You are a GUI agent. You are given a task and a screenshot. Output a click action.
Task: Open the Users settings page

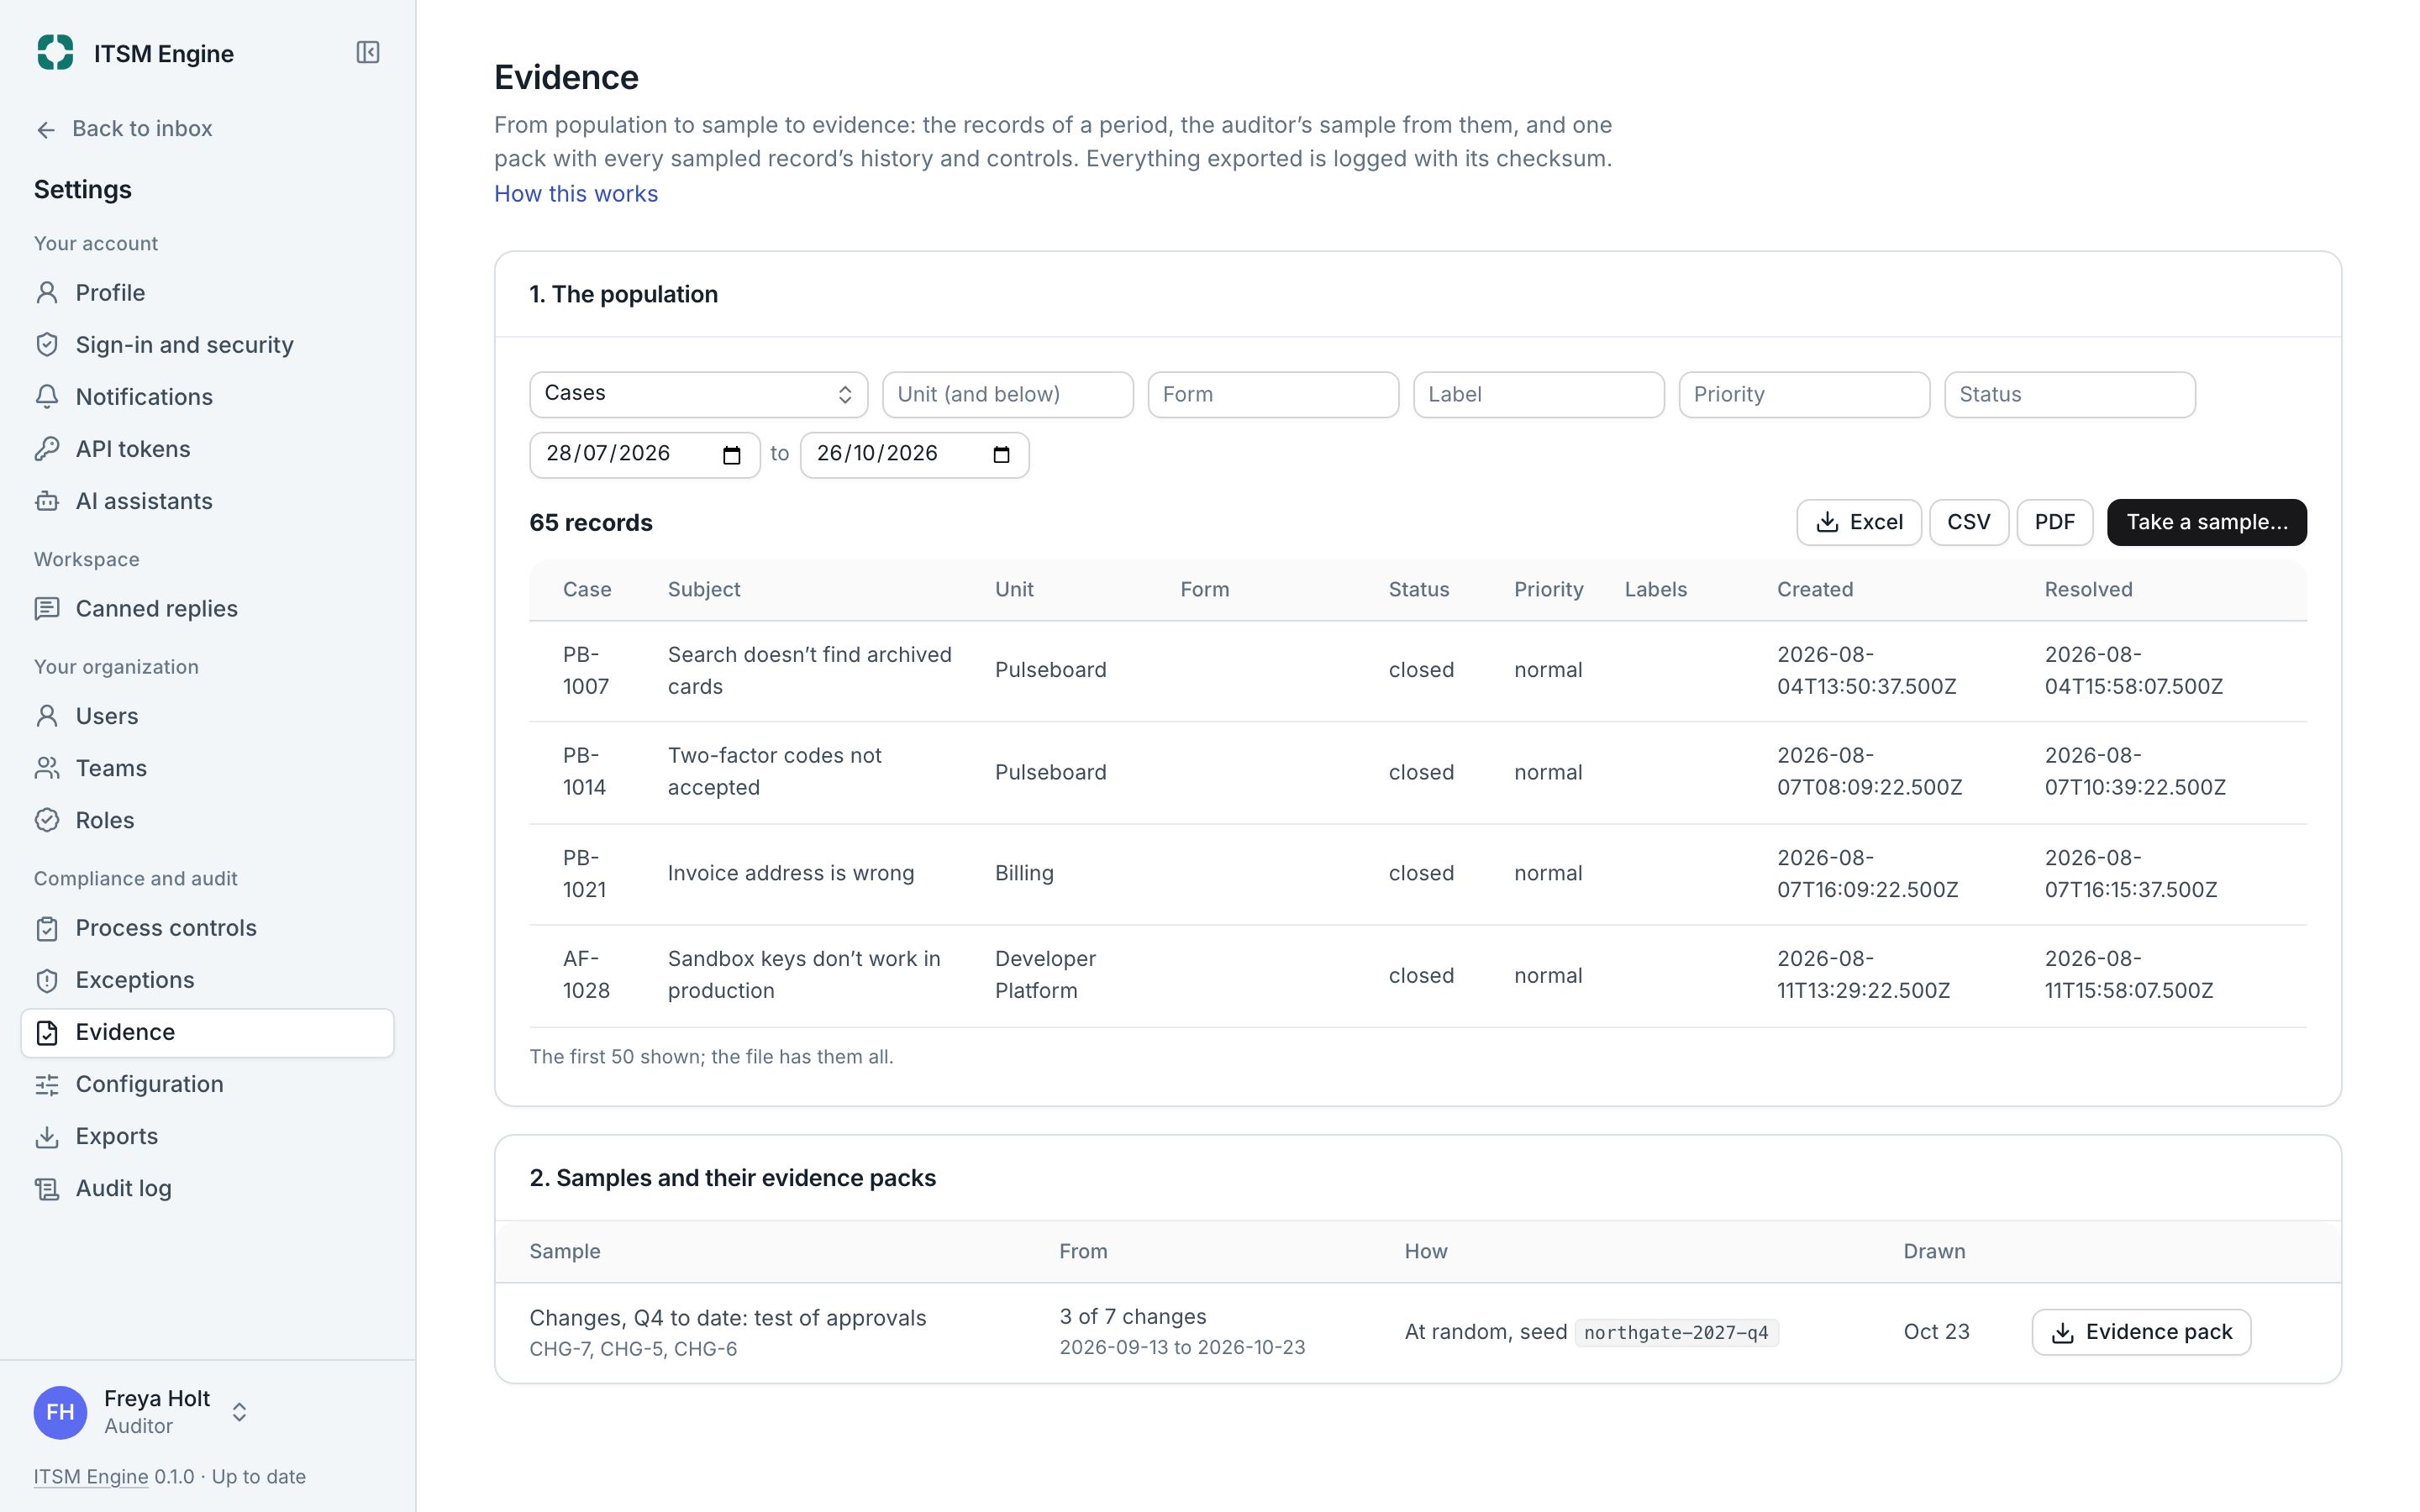[207, 716]
